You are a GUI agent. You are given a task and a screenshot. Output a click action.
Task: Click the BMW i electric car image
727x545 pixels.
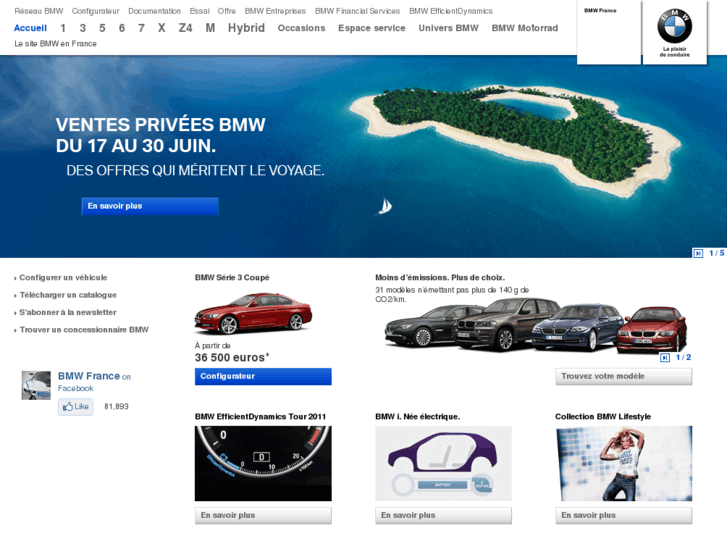[443, 463]
